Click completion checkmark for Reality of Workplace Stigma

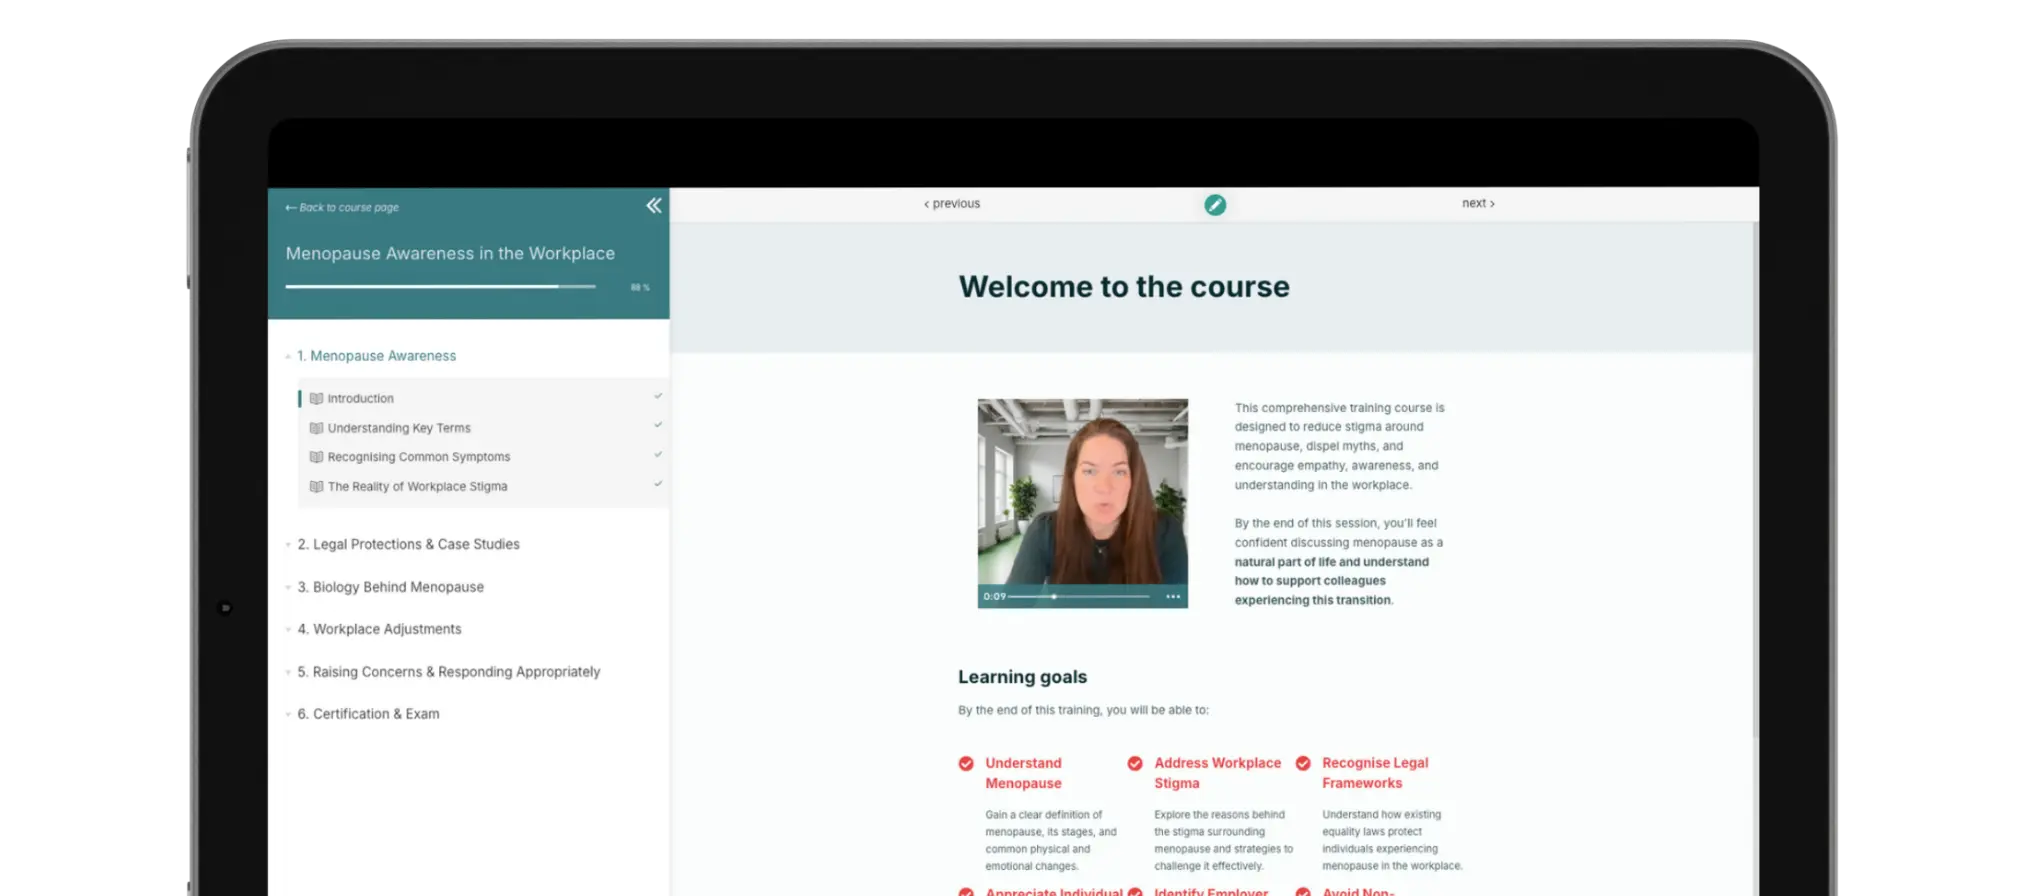(658, 484)
